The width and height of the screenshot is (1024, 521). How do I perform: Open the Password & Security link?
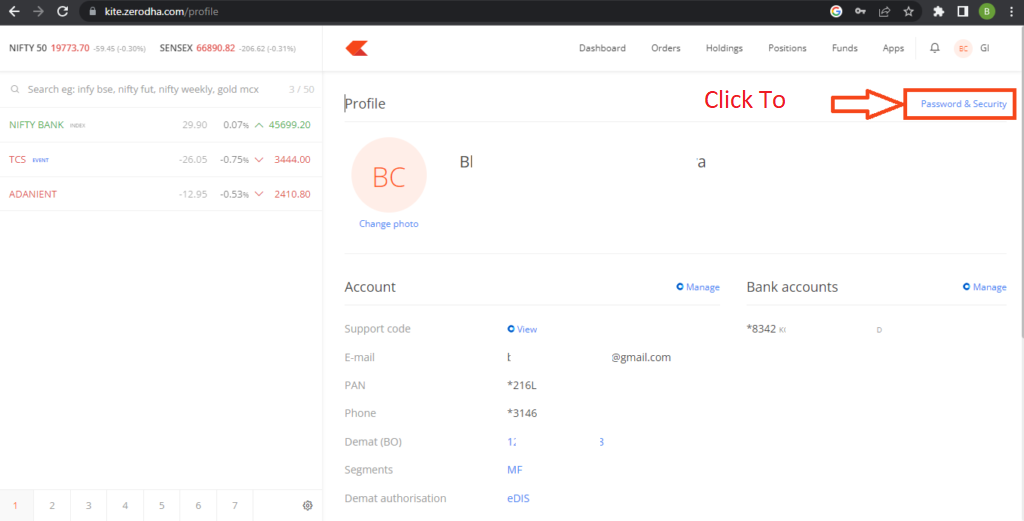click(x=963, y=104)
